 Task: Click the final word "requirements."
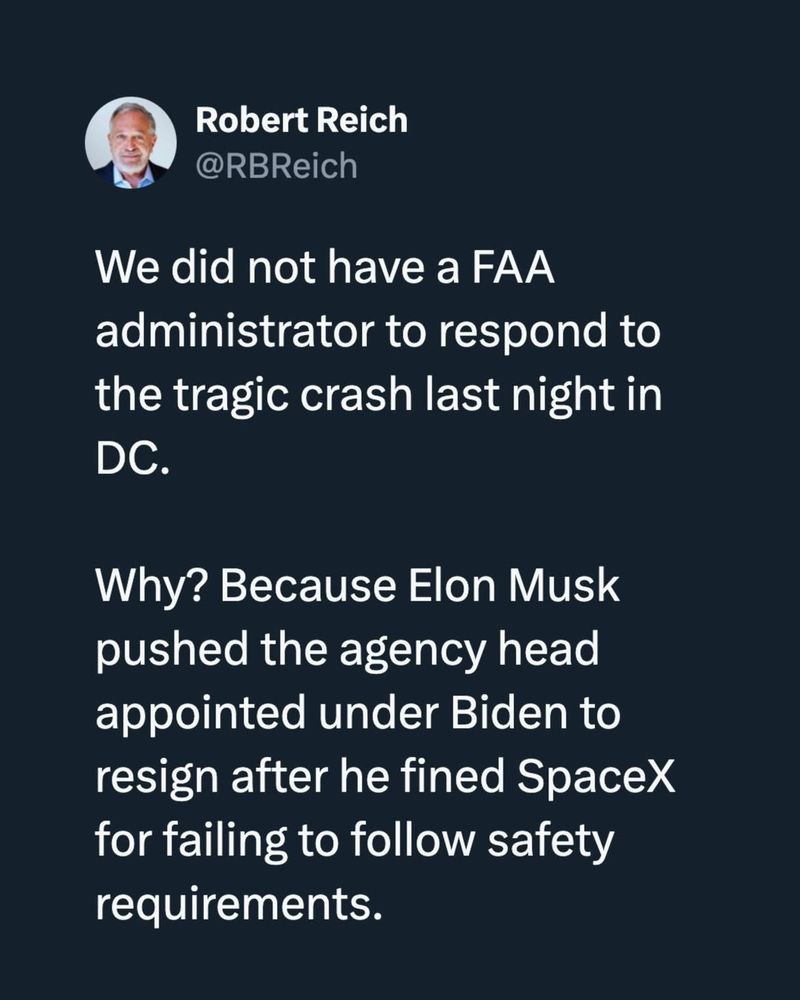click(x=239, y=905)
